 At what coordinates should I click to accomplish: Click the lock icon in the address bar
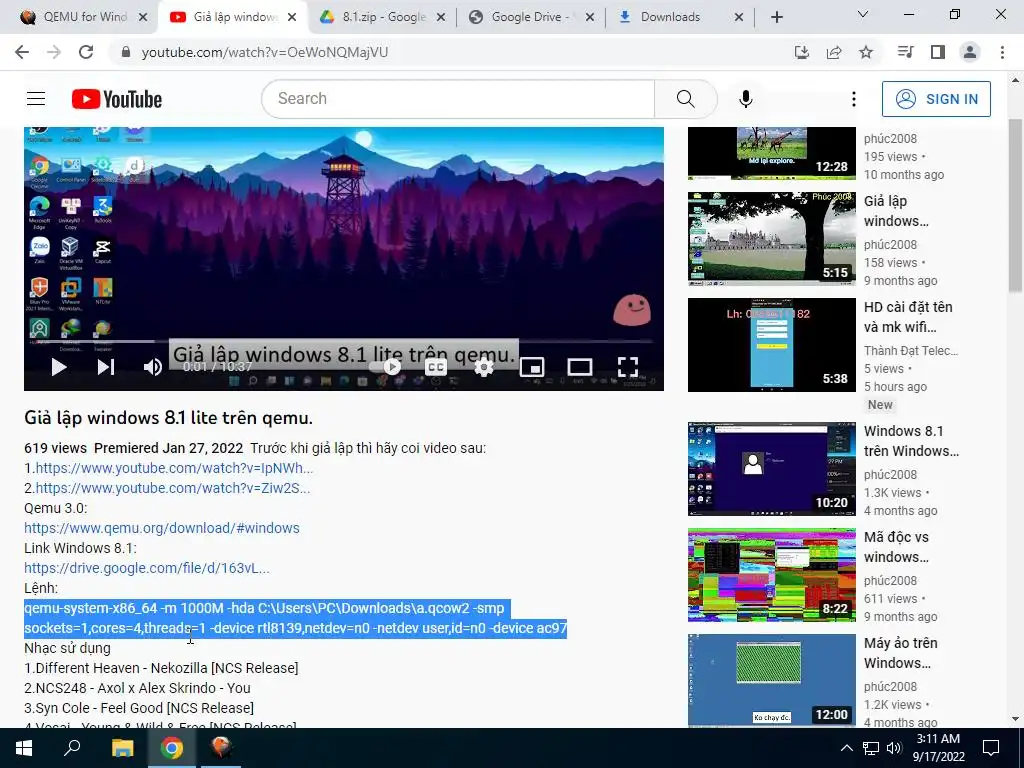click(x=126, y=52)
